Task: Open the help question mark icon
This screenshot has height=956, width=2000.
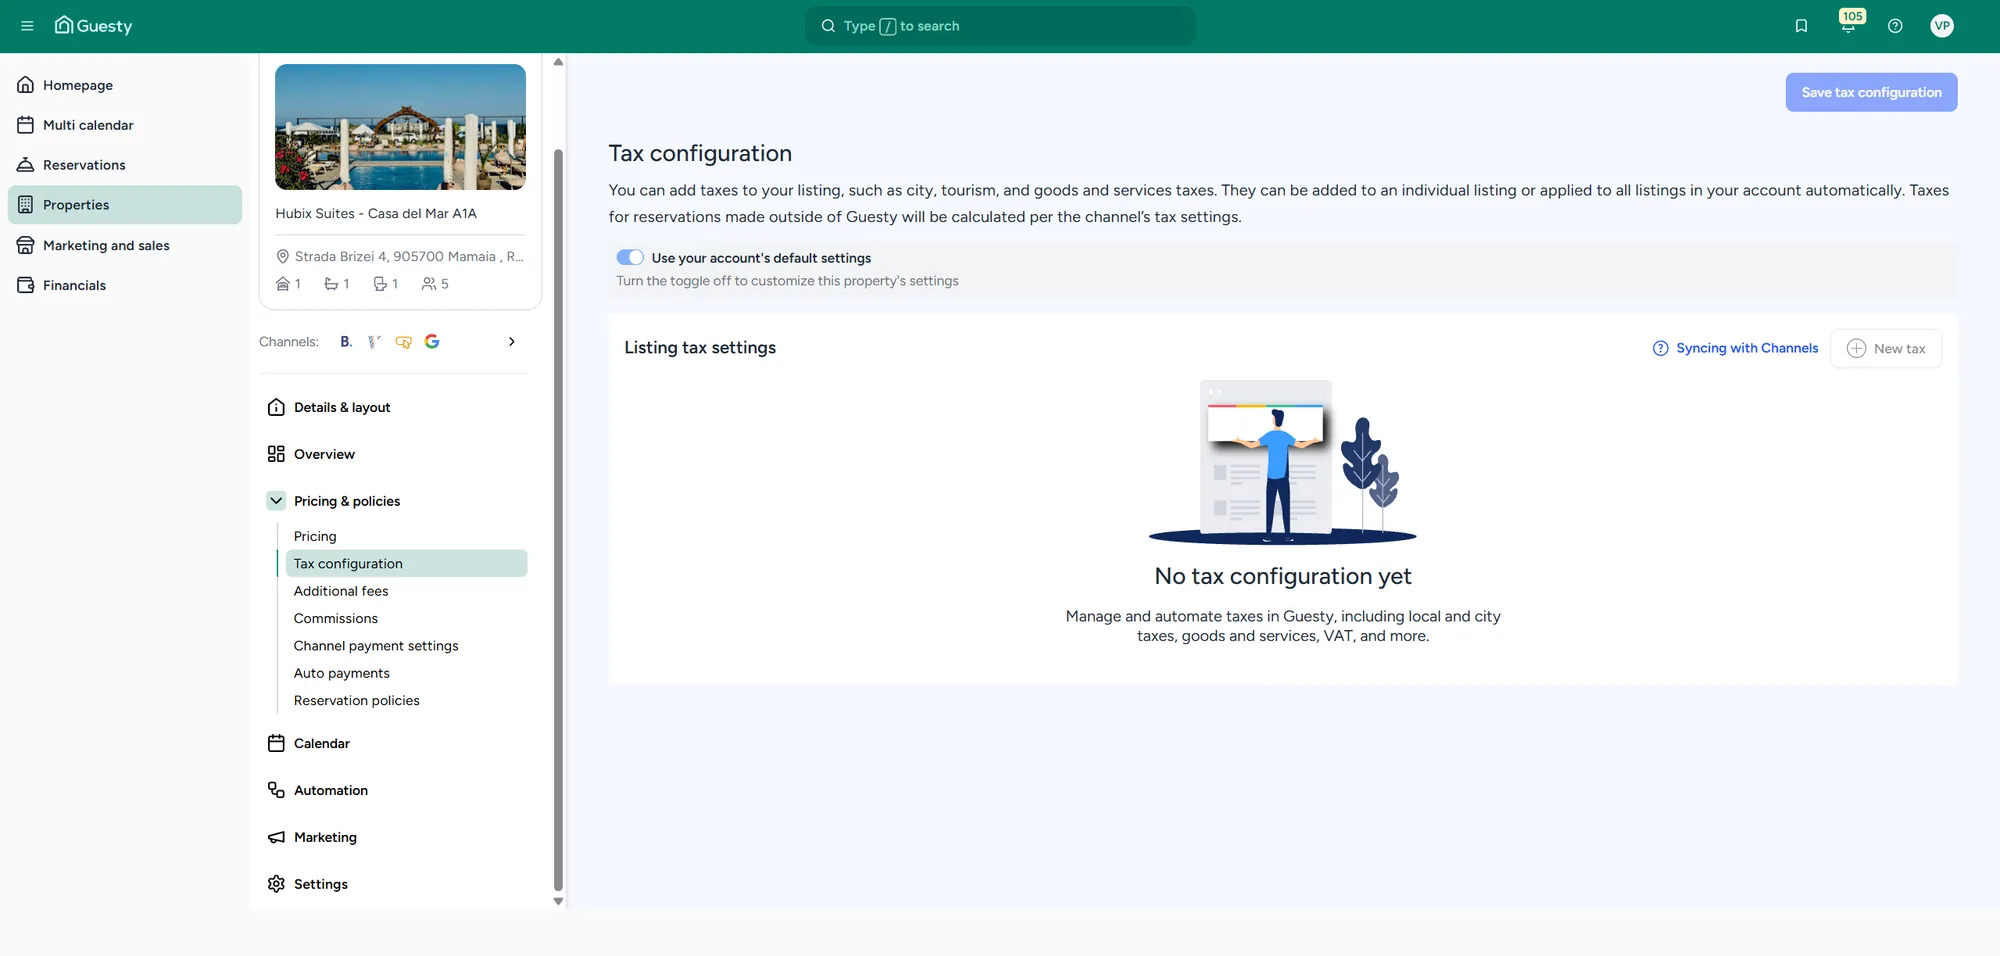Action: pyautogui.click(x=1895, y=26)
